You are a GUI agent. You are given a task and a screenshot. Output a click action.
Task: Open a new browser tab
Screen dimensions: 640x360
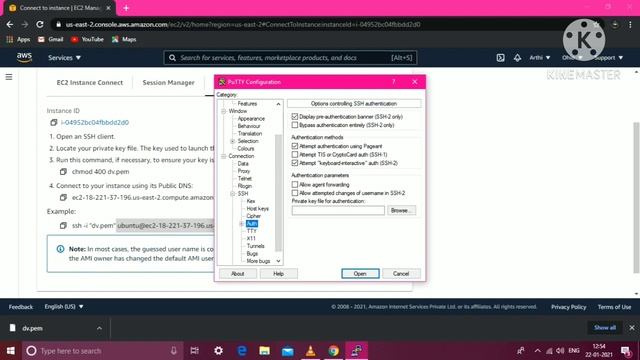click(x=126, y=8)
